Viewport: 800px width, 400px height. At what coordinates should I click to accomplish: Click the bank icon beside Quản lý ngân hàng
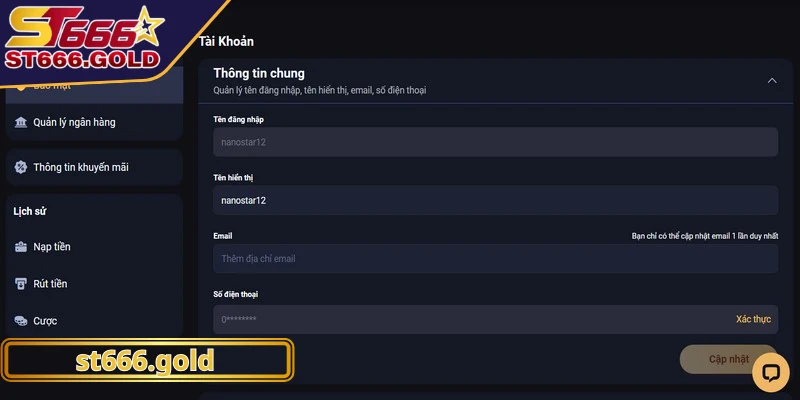pos(20,122)
